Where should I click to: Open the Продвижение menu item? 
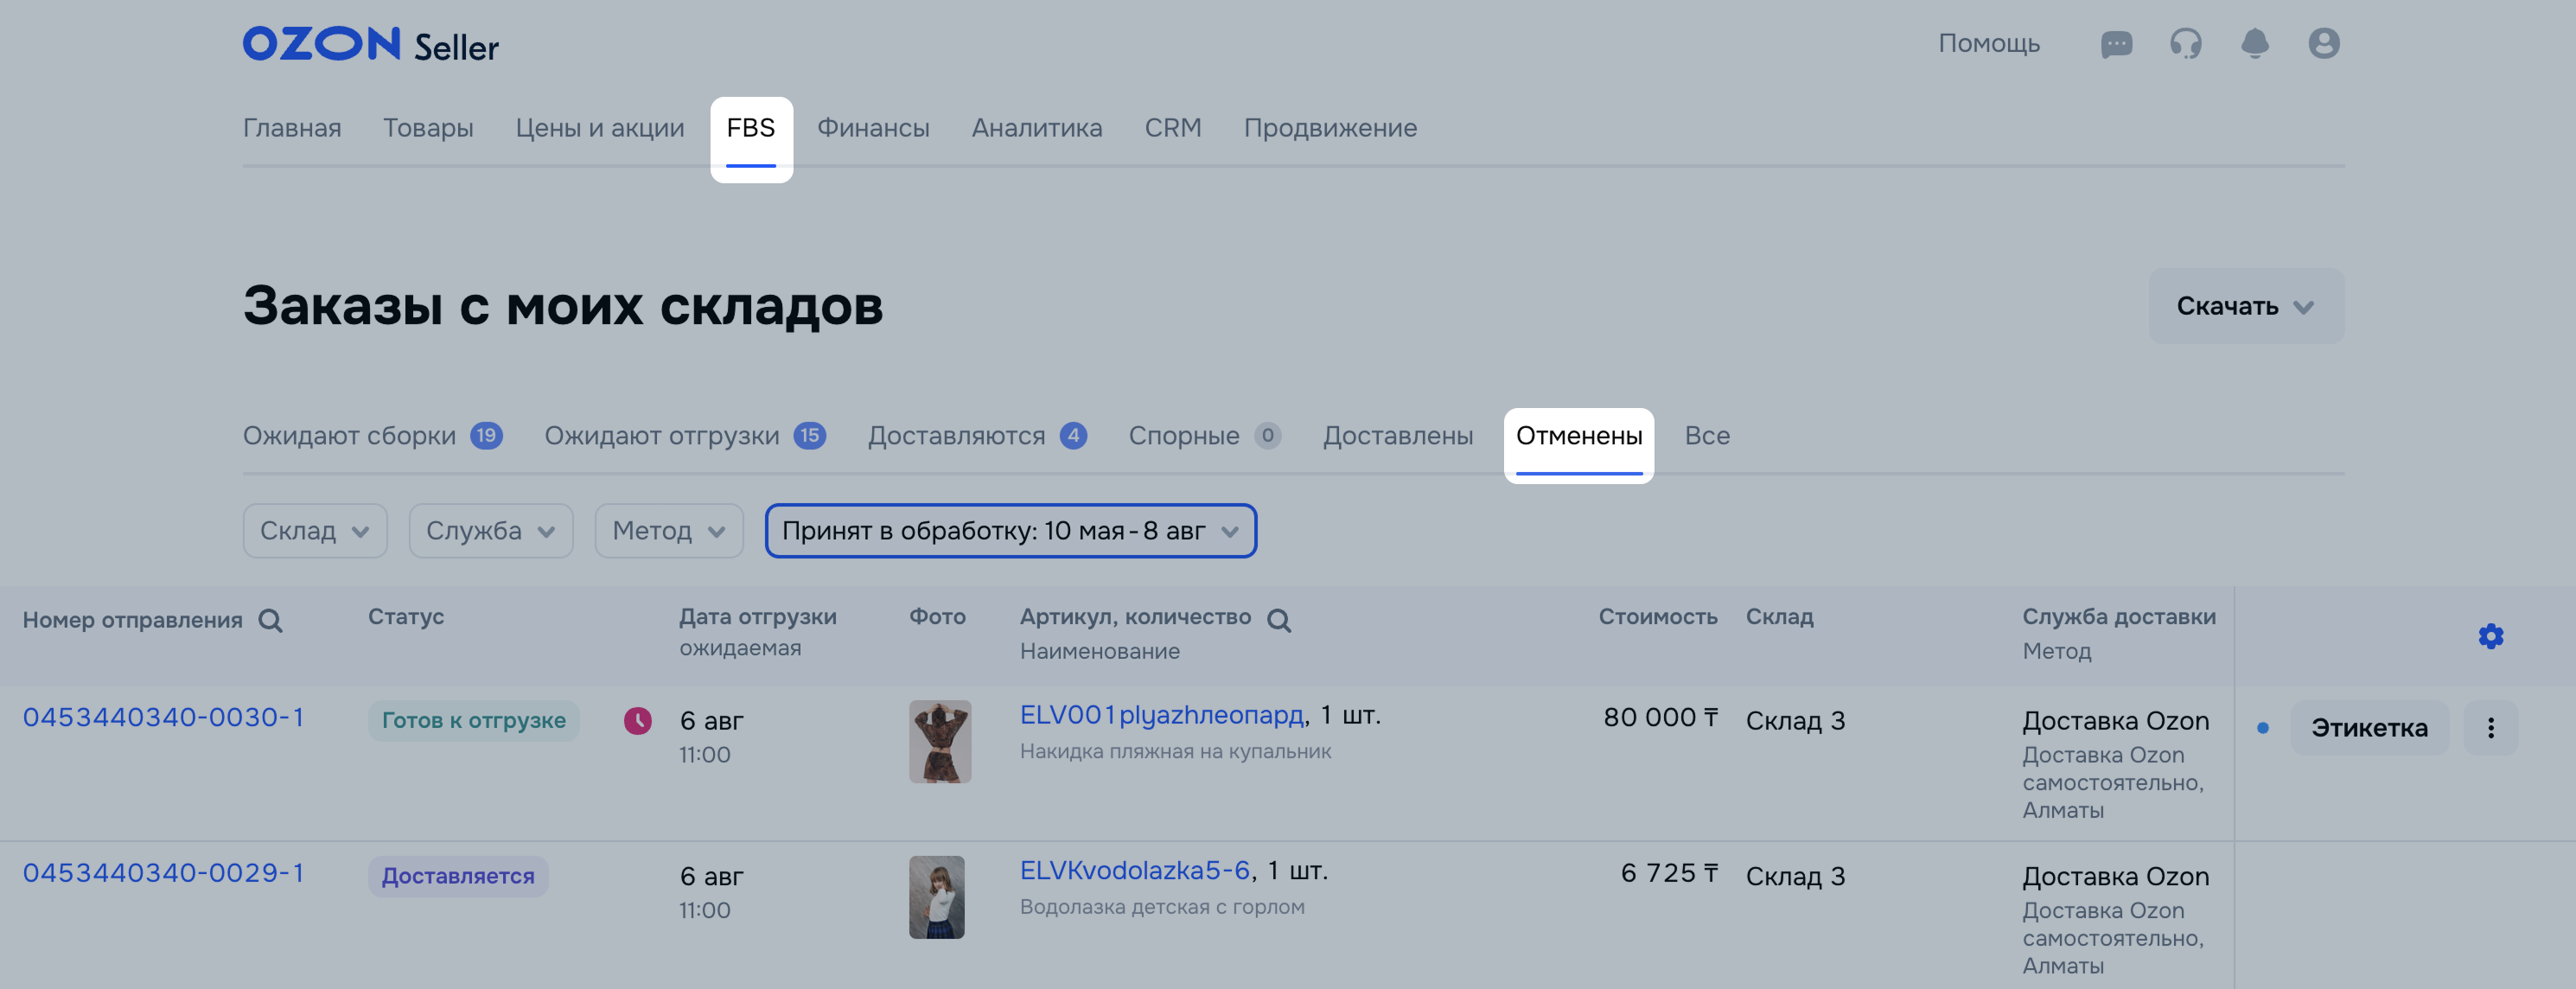pyautogui.click(x=1330, y=128)
